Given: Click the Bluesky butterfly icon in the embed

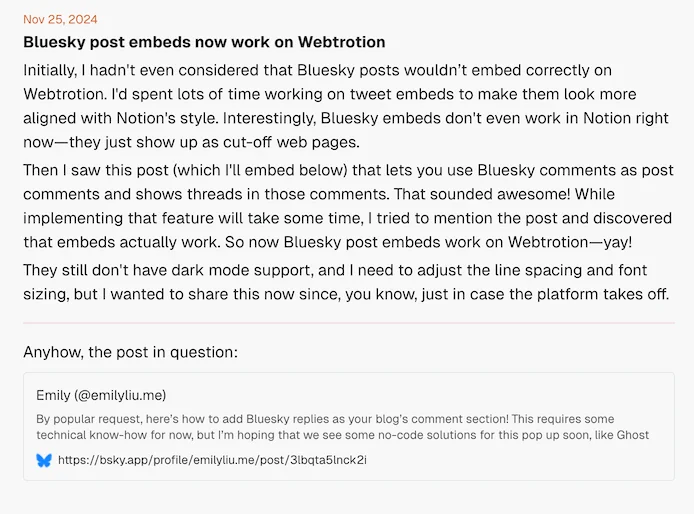Looking at the screenshot, I should [x=44, y=460].
